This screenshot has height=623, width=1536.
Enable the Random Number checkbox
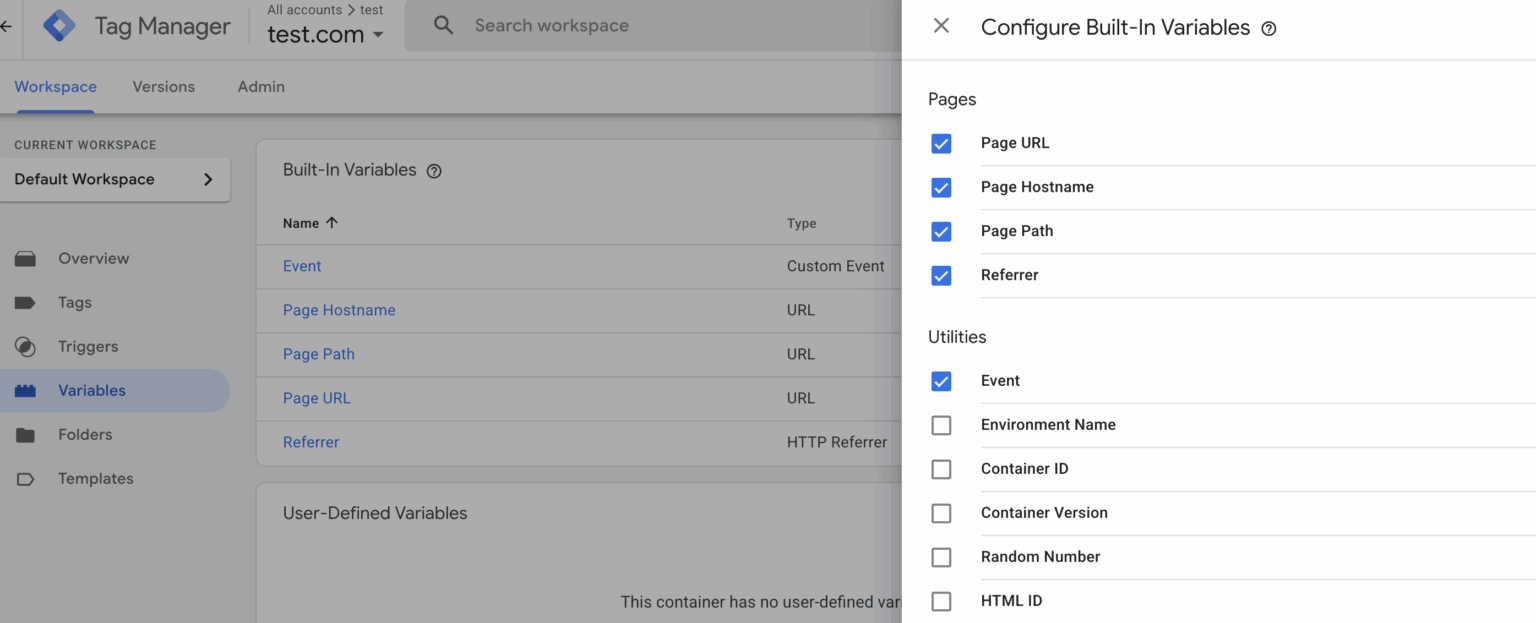[941, 557]
